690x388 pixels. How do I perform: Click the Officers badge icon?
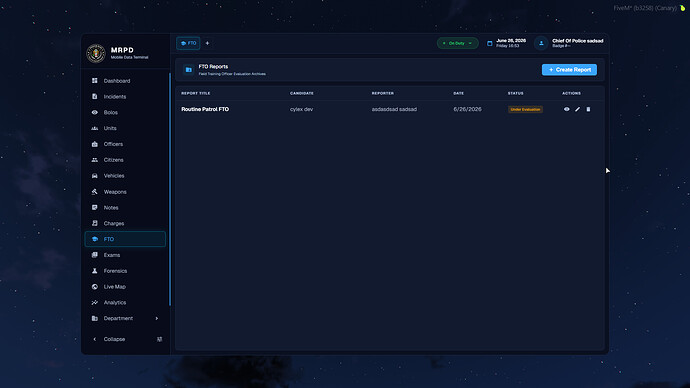point(95,144)
